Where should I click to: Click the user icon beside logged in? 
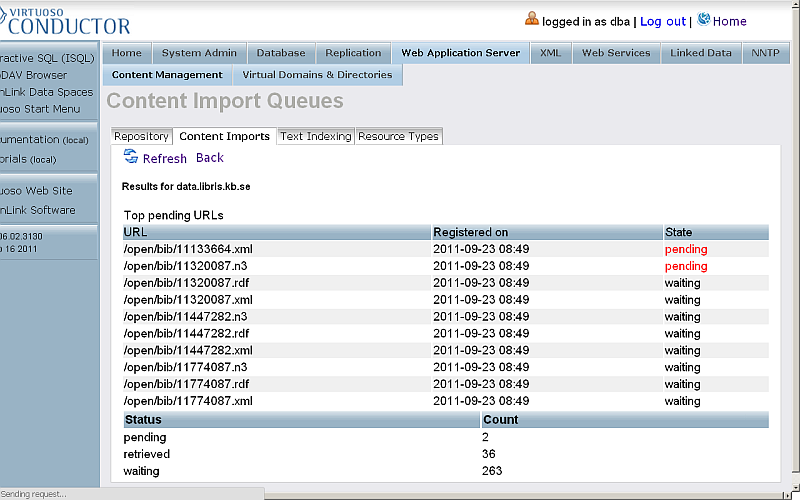[x=531, y=19]
